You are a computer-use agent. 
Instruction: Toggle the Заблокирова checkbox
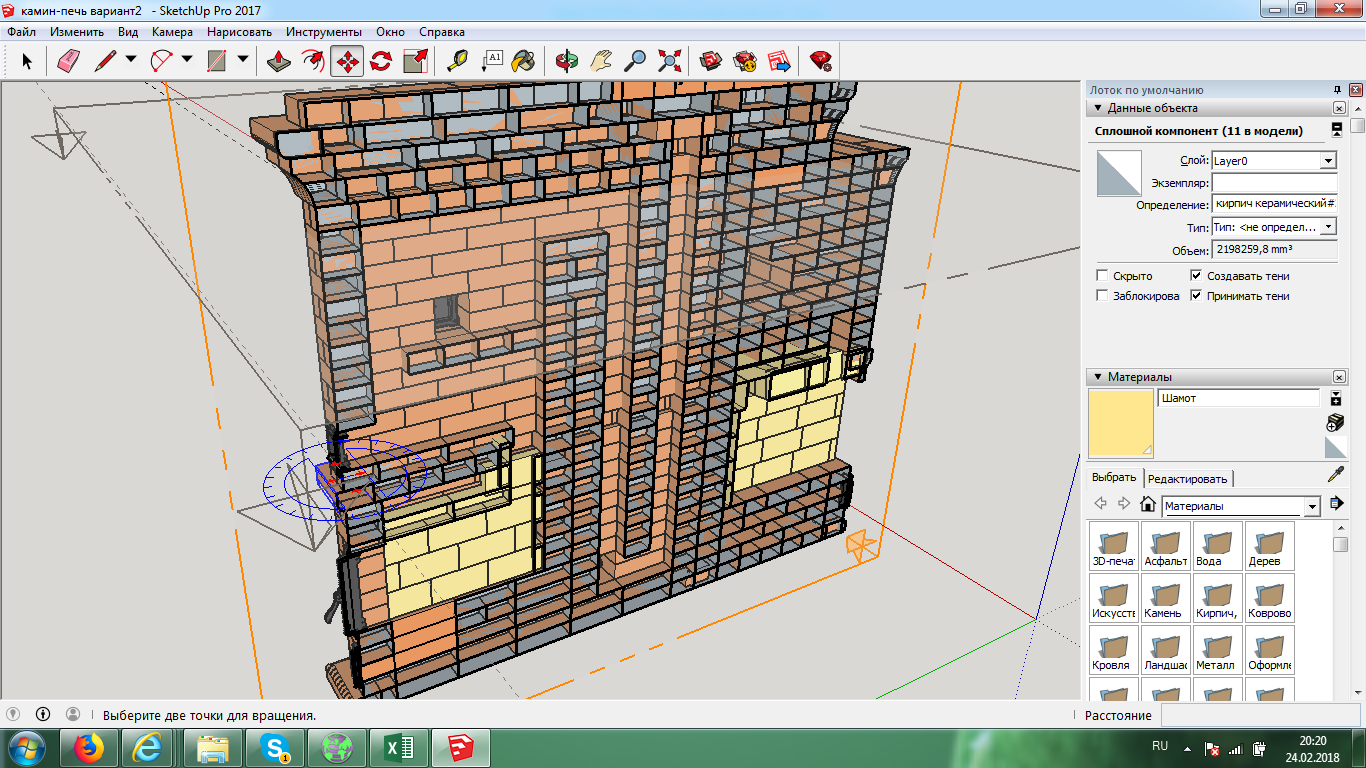point(1102,296)
